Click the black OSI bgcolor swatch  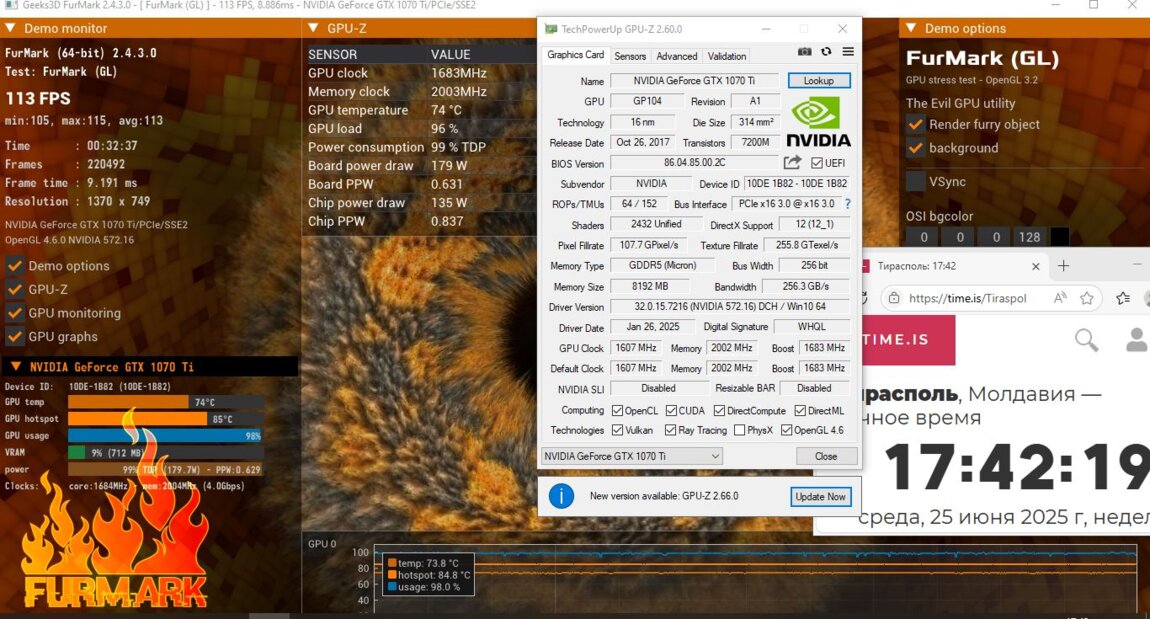[x=1059, y=238]
